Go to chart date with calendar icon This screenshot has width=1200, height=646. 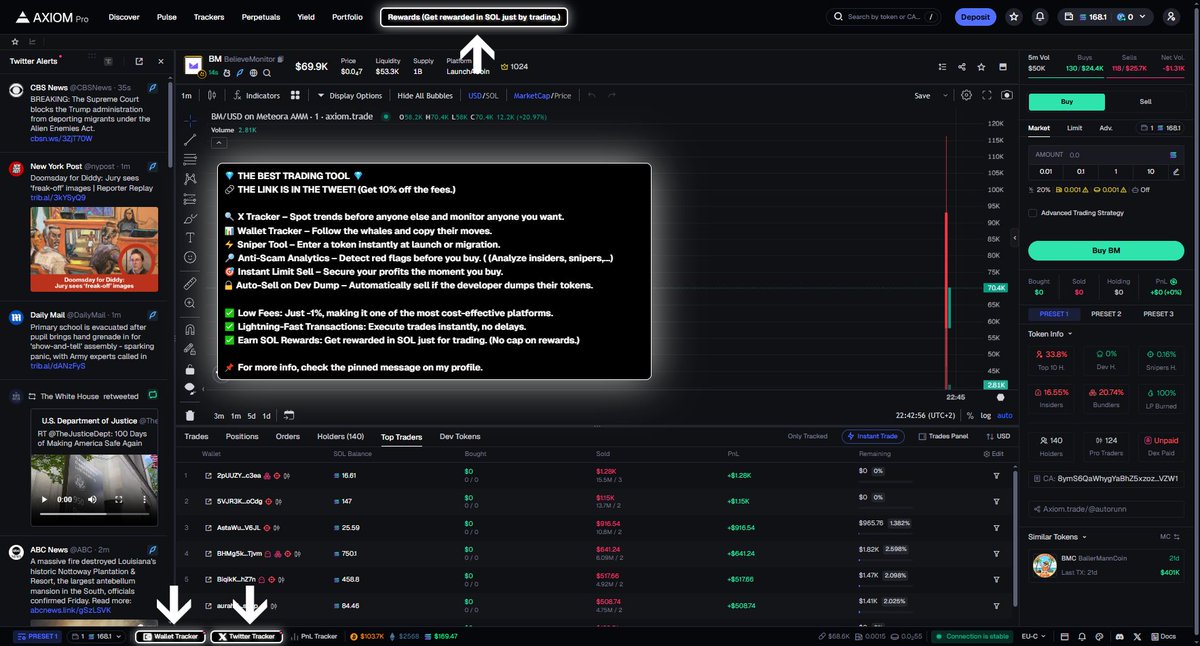point(288,415)
